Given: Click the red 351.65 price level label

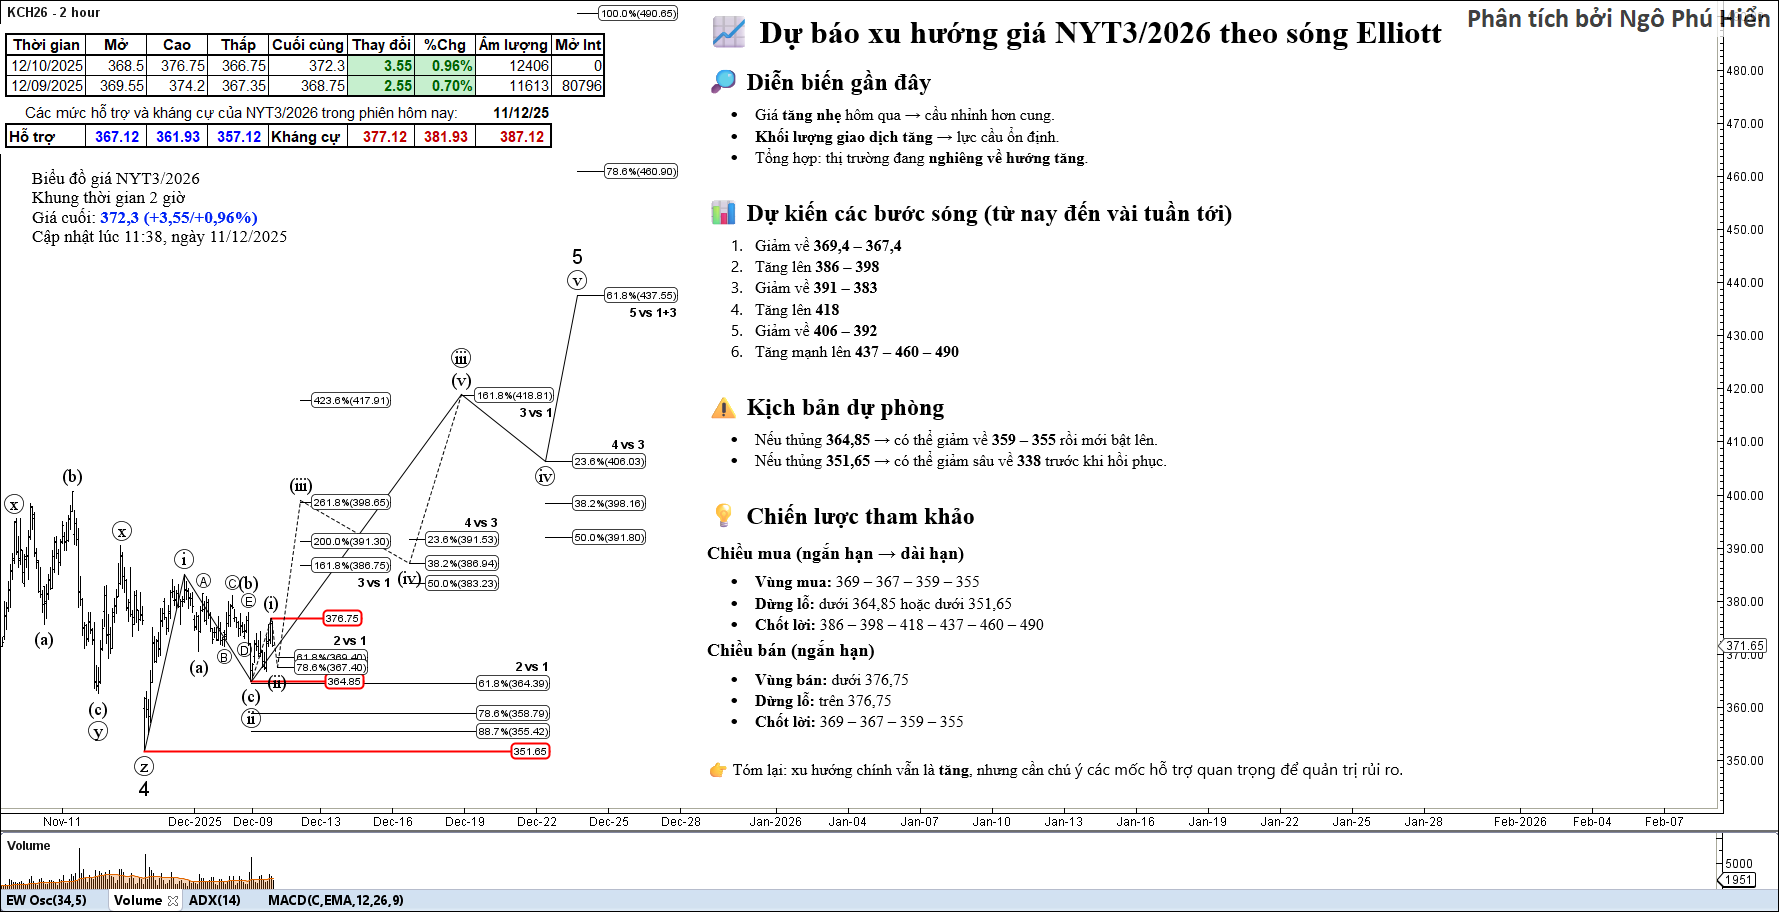Looking at the screenshot, I should coord(530,751).
